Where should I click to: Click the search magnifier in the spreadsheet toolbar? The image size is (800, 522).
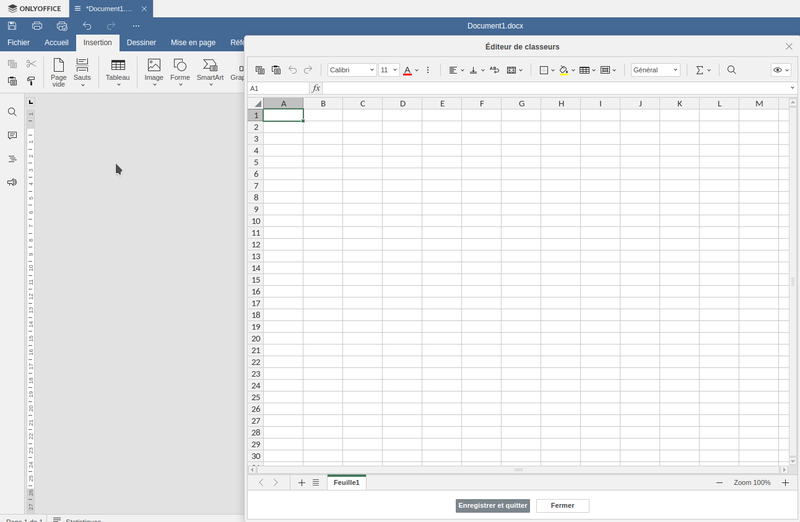coord(732,70)
